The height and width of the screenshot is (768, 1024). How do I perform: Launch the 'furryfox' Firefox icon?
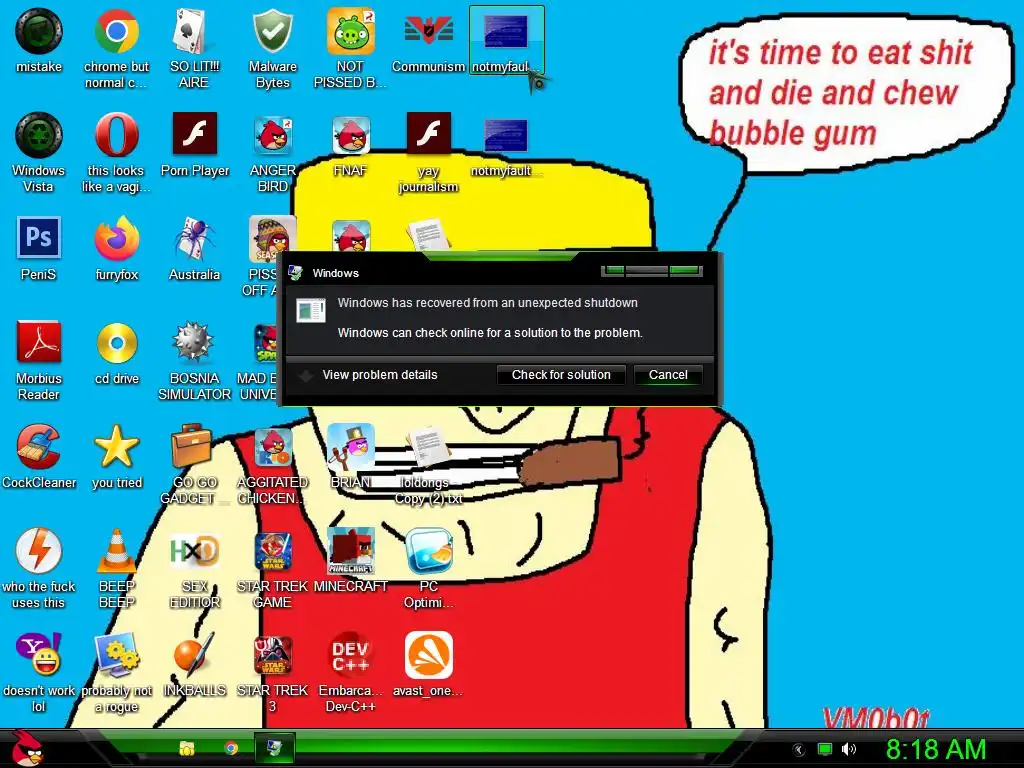coord(116,248)
